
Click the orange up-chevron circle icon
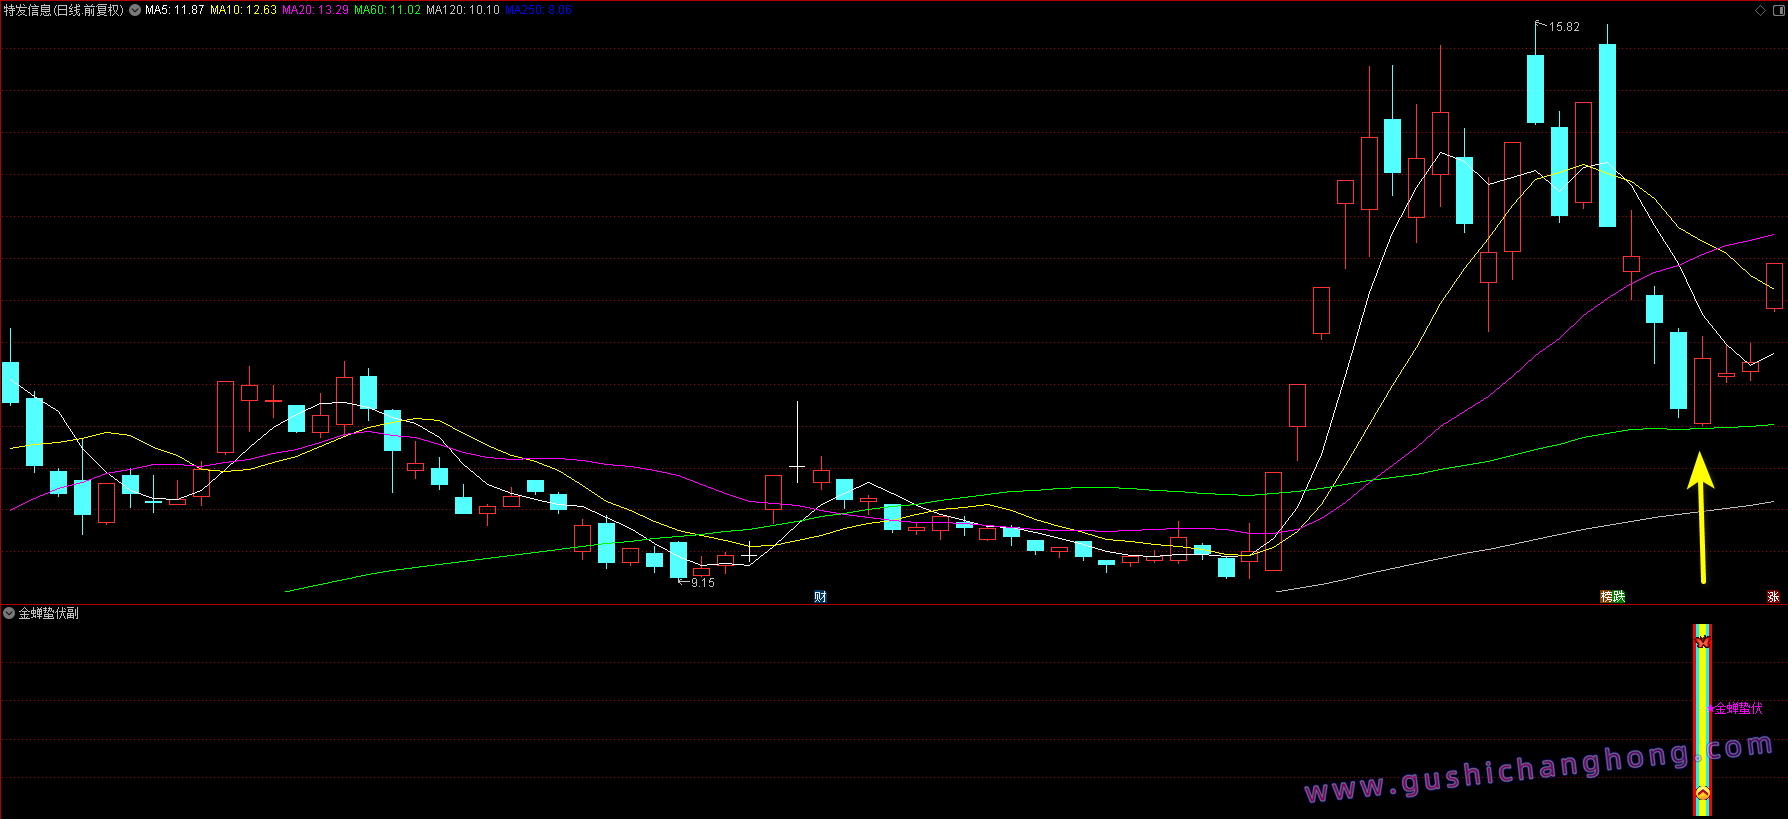click(x=1702, y=794)
